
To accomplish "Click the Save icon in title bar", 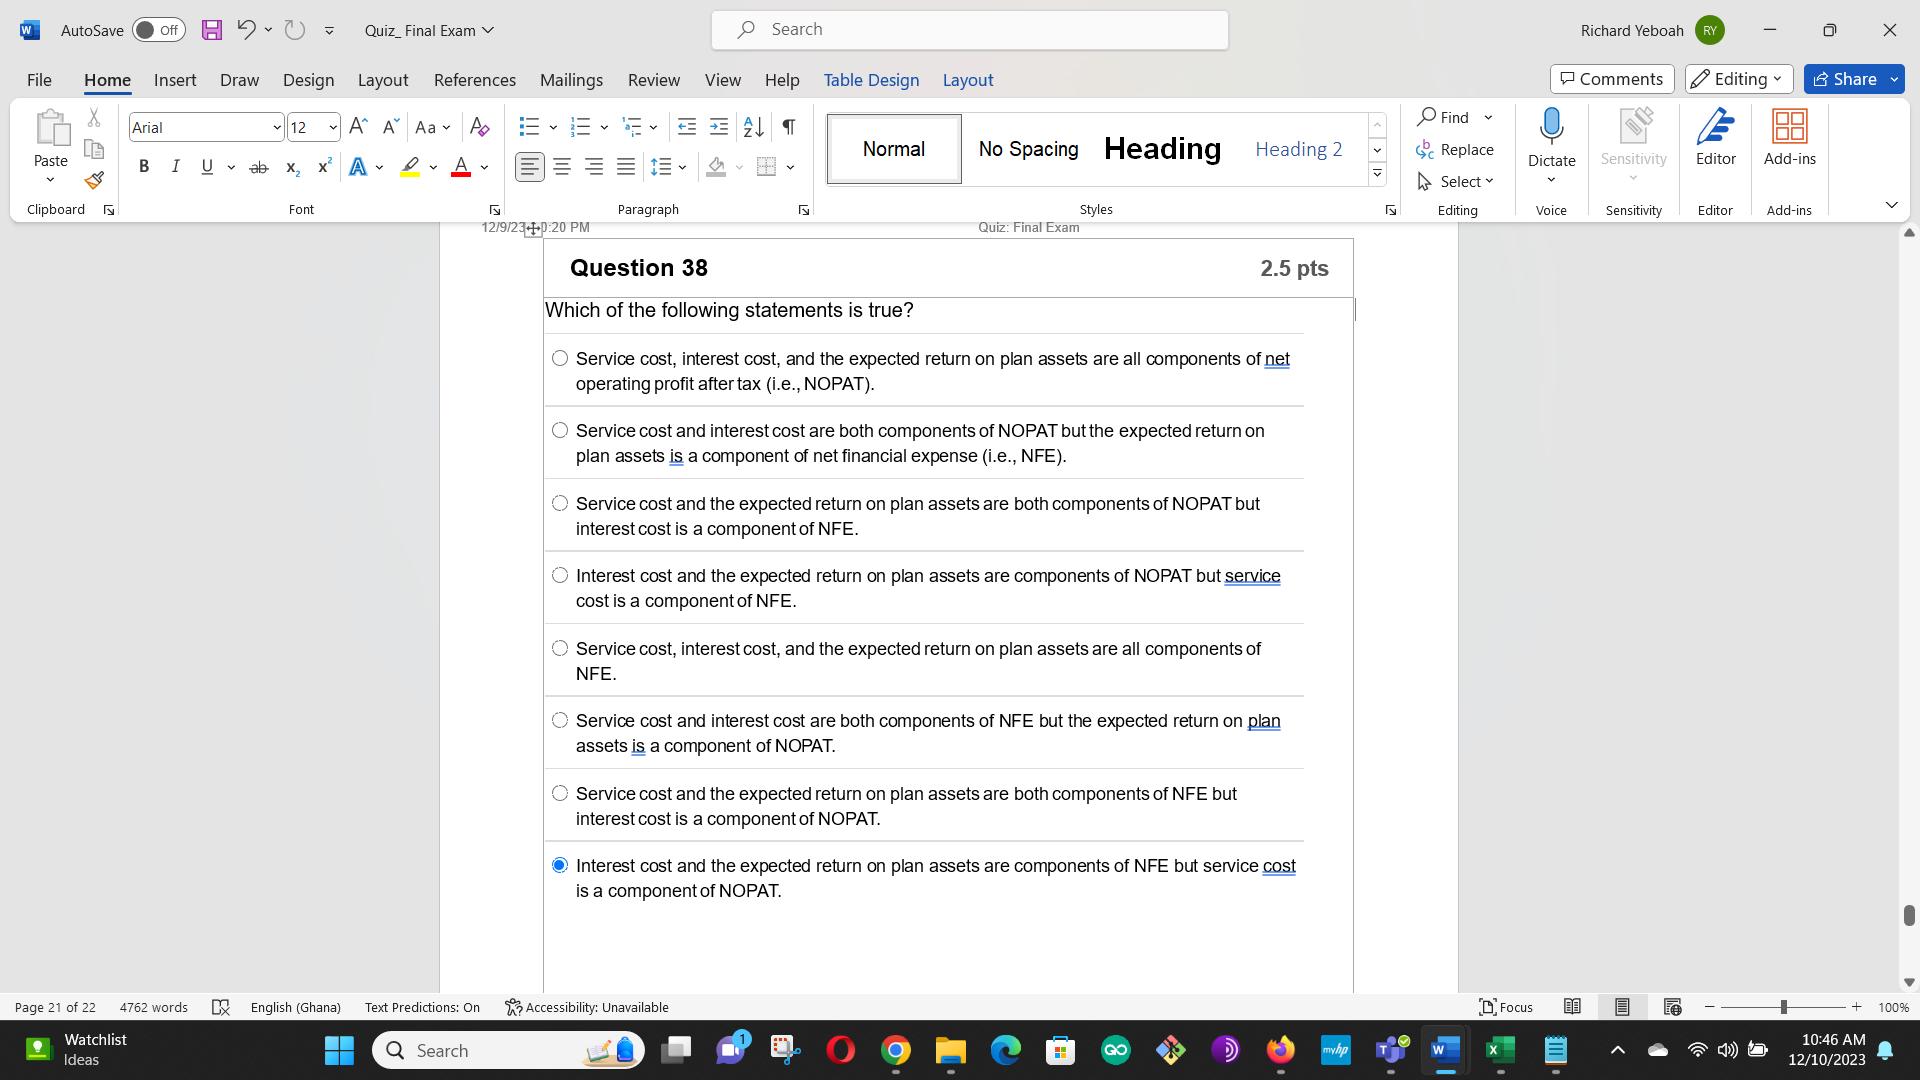I will pos(212,30).
